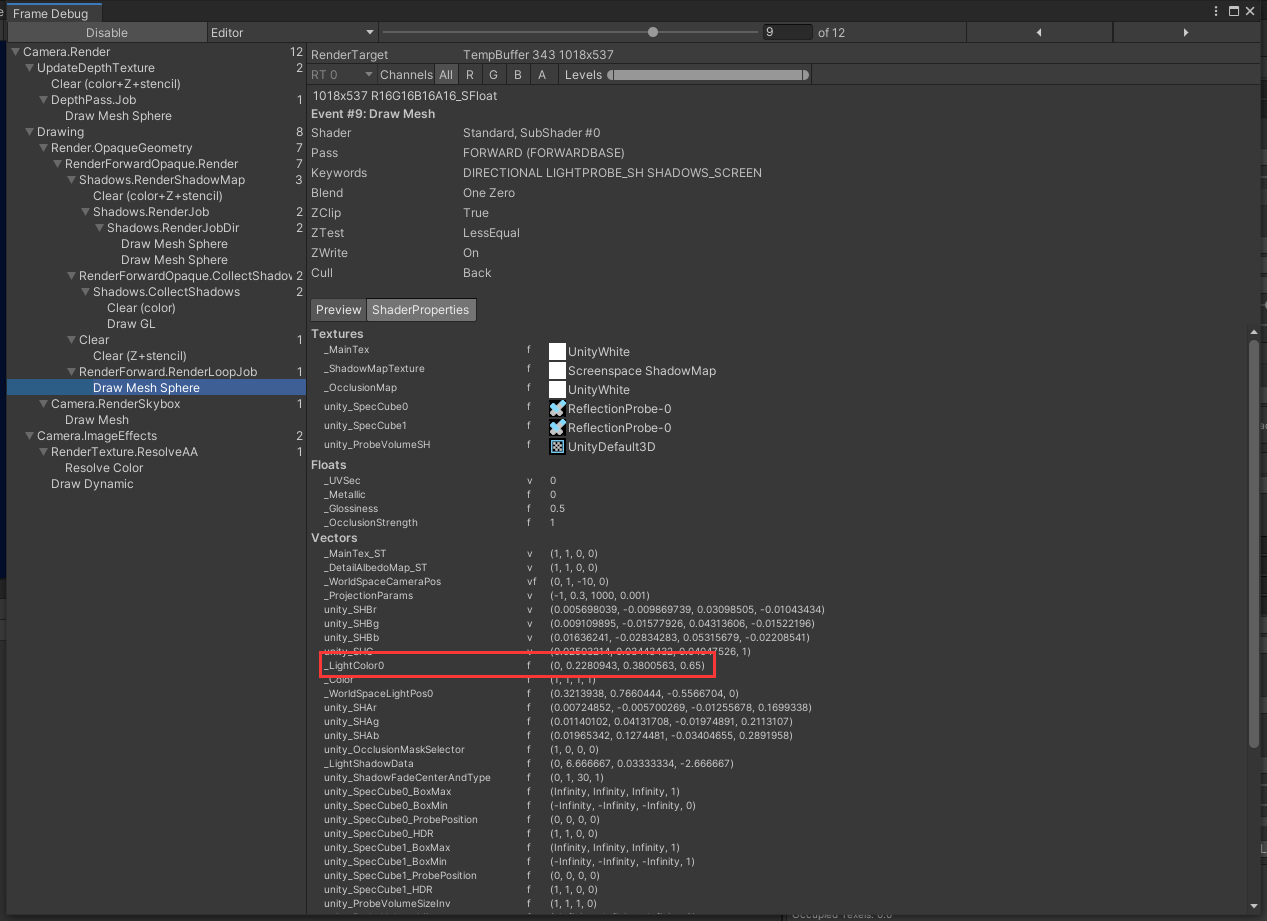The image size is (1267, 921).
Task: Click the unity_SpecCube1 ReflectionProbe-0 icon
Action: [557, 427]
